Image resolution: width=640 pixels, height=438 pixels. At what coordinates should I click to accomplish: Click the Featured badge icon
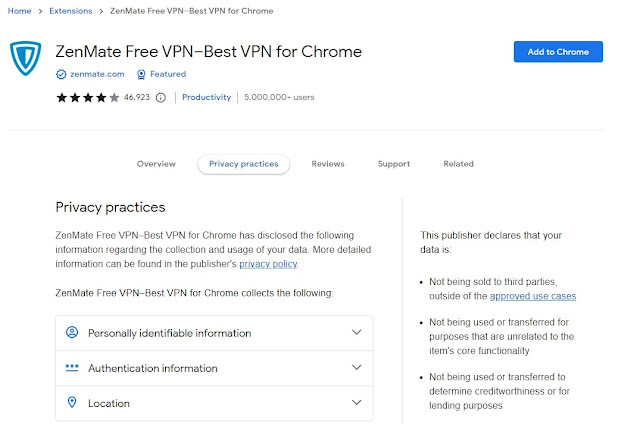[142, 75]
